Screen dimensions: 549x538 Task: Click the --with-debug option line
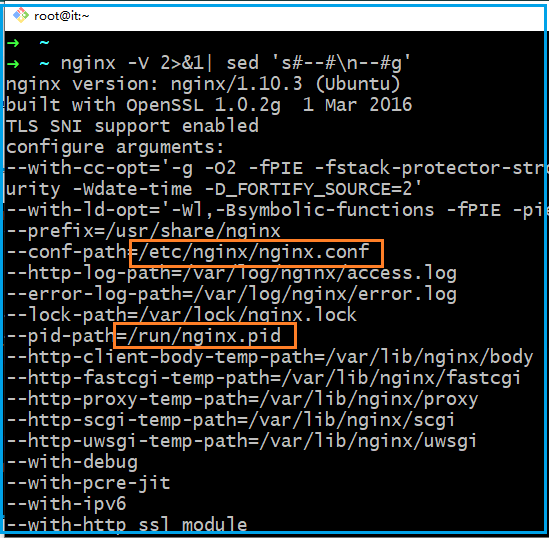pyautogui.click(x=72, y=462)
